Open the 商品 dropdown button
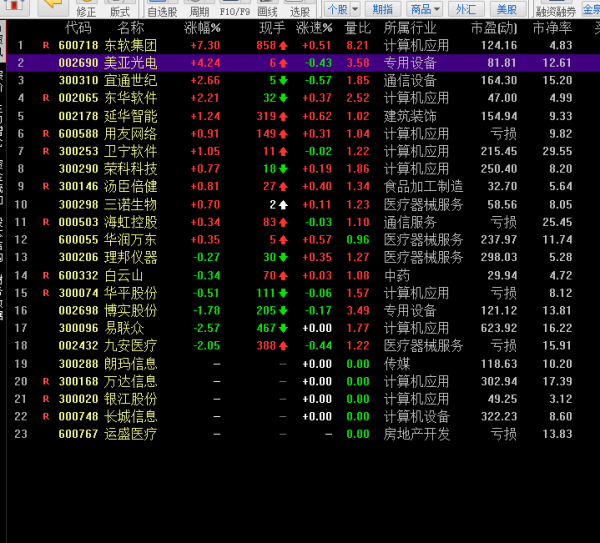Screen dimensions: 600x543 (x=424, y=9)
